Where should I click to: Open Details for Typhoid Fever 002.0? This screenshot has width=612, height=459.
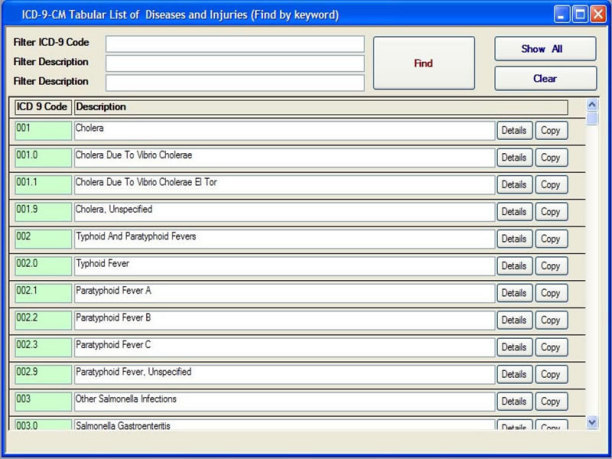click(514, 266)
